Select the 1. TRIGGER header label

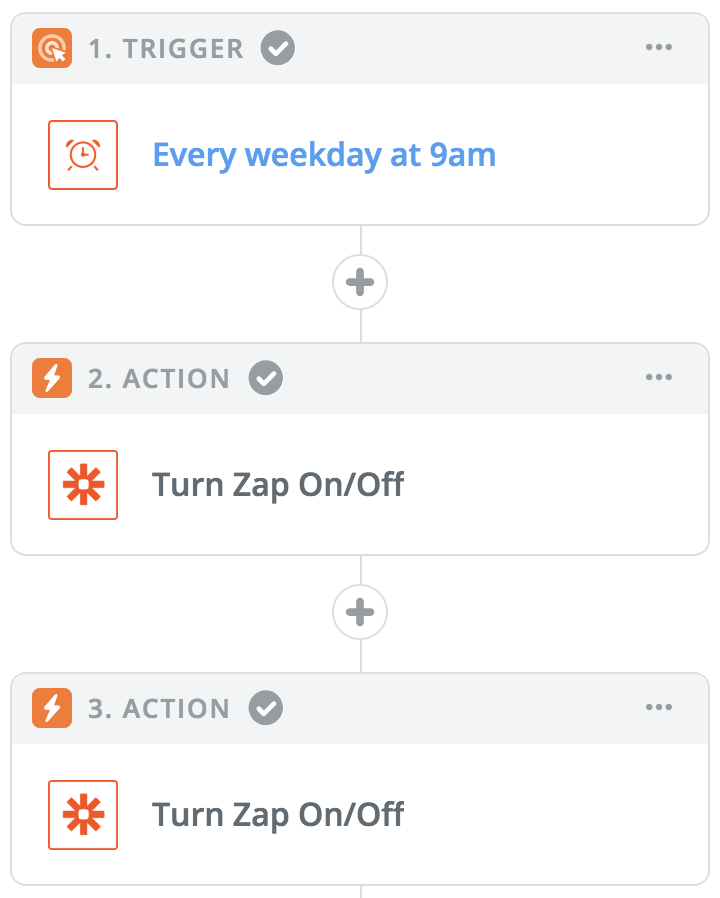tap(166, 49)
